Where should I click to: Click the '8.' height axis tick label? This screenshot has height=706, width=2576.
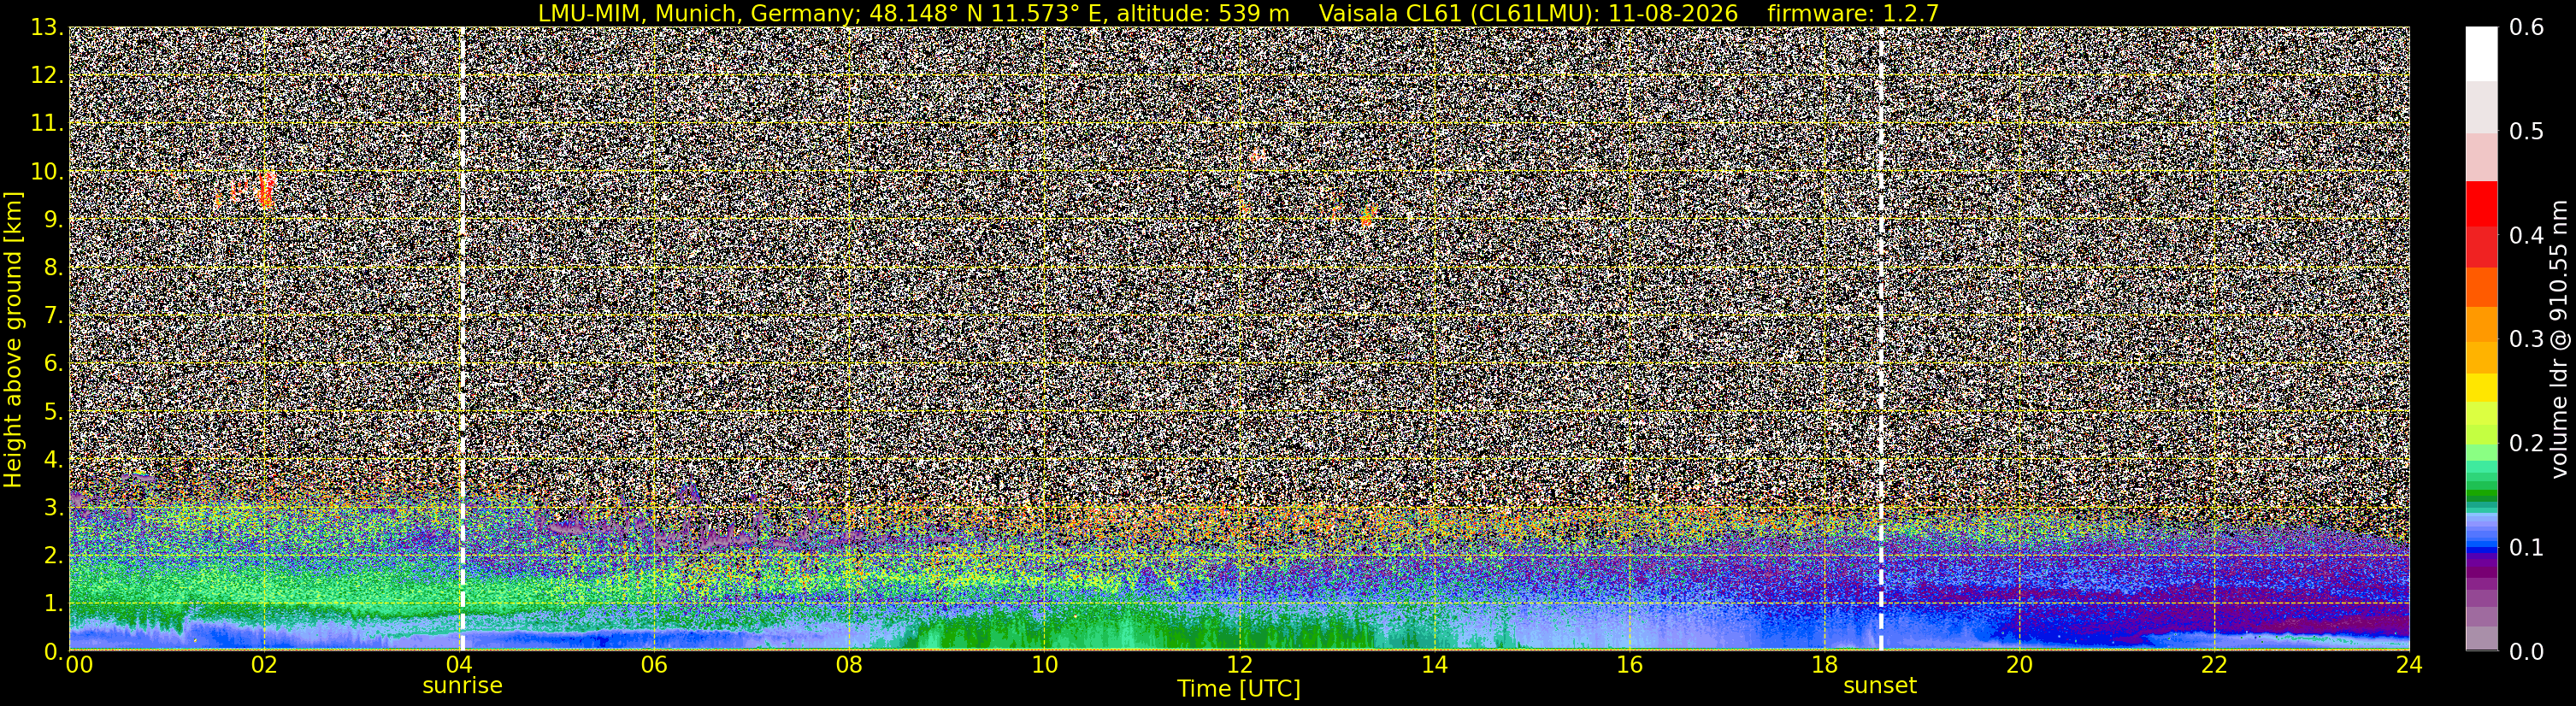click(54, 268)
